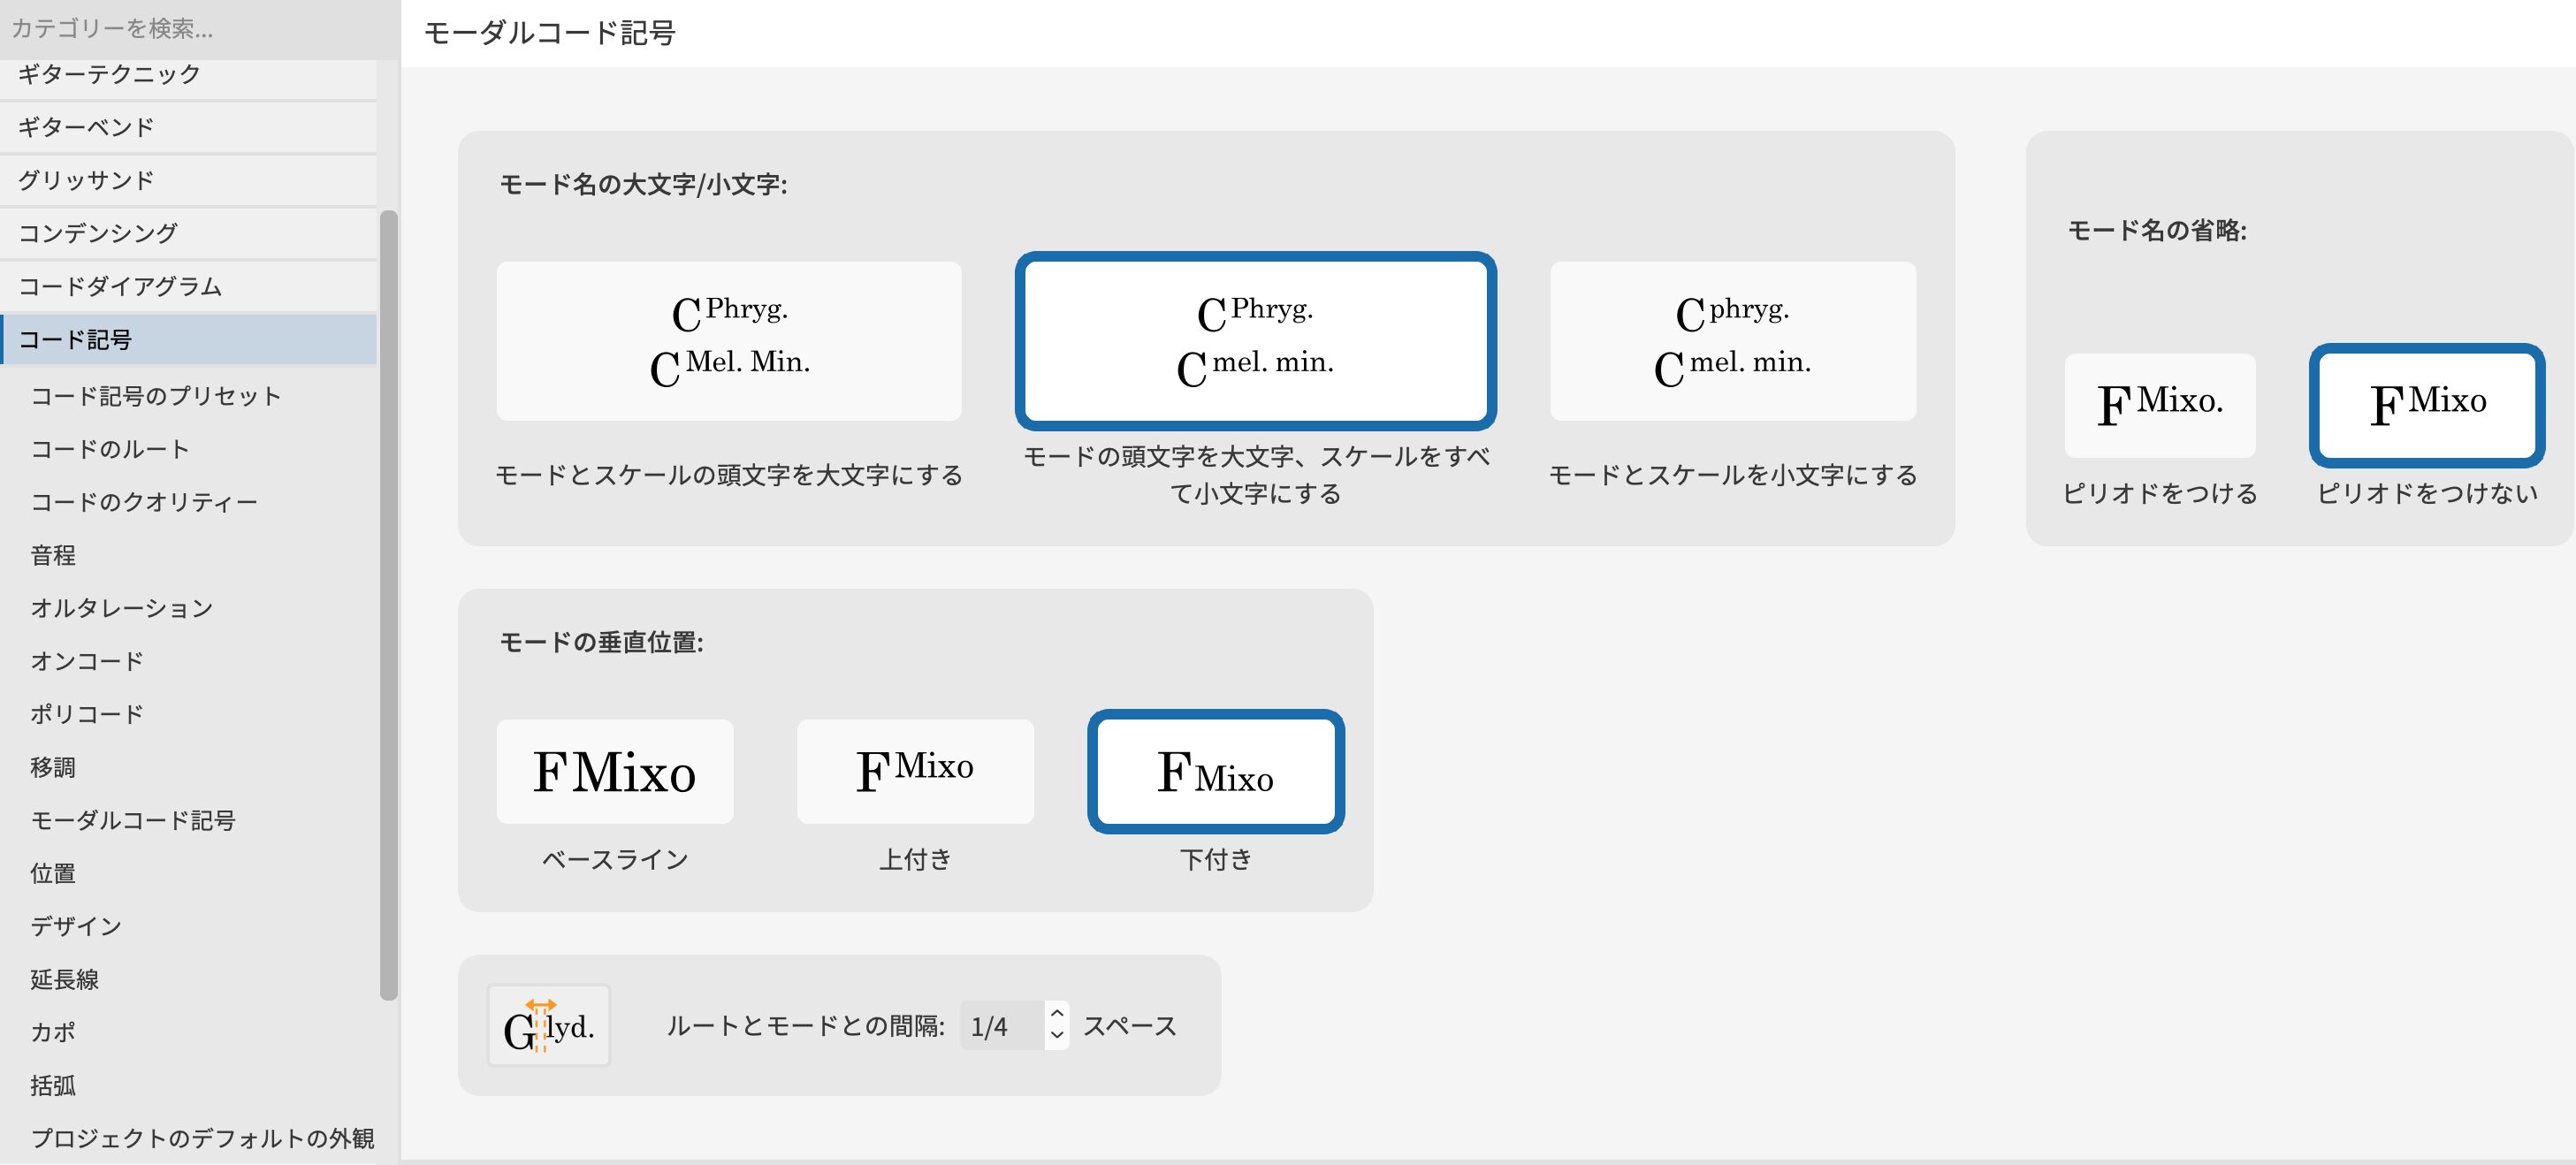Choose 'F Mixo.' with period abbreviation

click(x=2159, y=405)
